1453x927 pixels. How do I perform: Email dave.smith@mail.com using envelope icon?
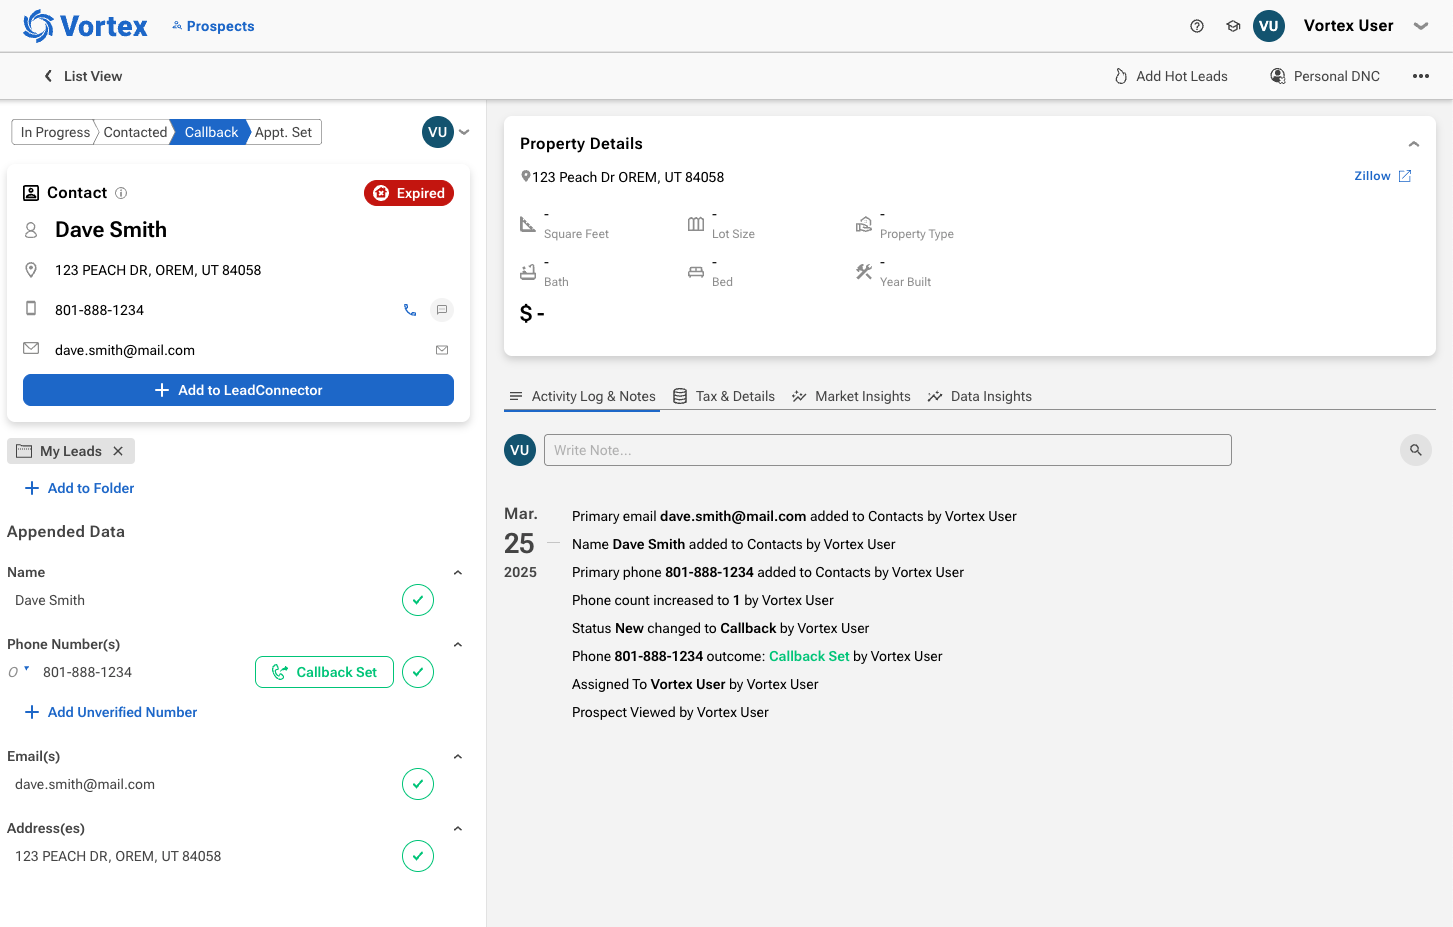[442, 350]
